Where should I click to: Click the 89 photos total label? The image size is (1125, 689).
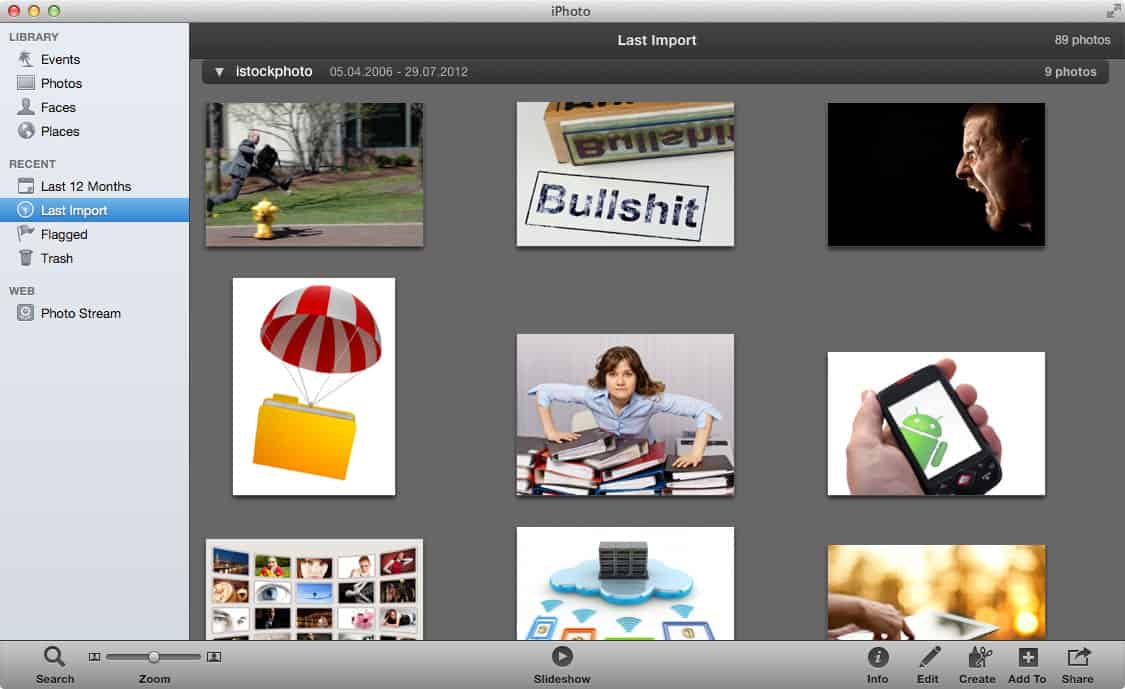(1082, 40)
